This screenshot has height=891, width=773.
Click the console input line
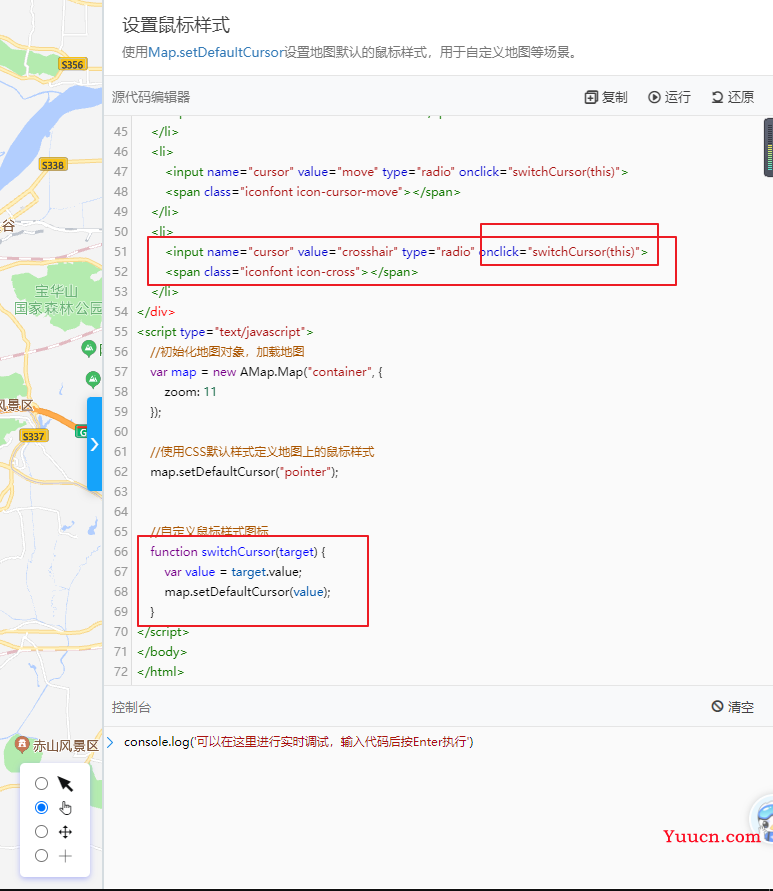(298, 742)
